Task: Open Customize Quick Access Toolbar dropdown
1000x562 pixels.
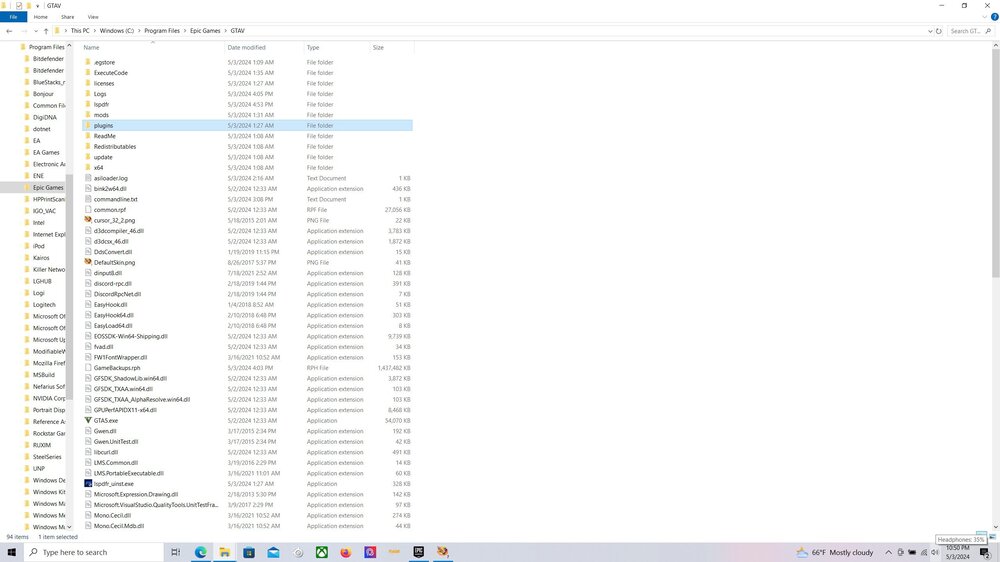Action: (x=38, y=6)
